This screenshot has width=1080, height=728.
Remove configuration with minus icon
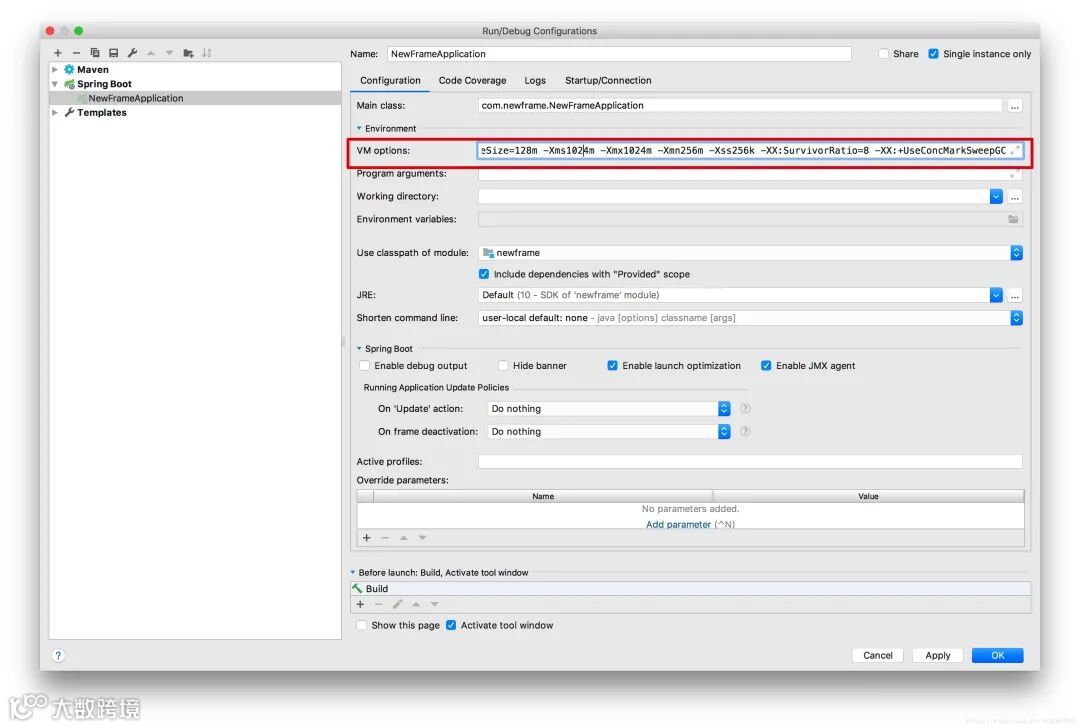[x=76, y=53]
